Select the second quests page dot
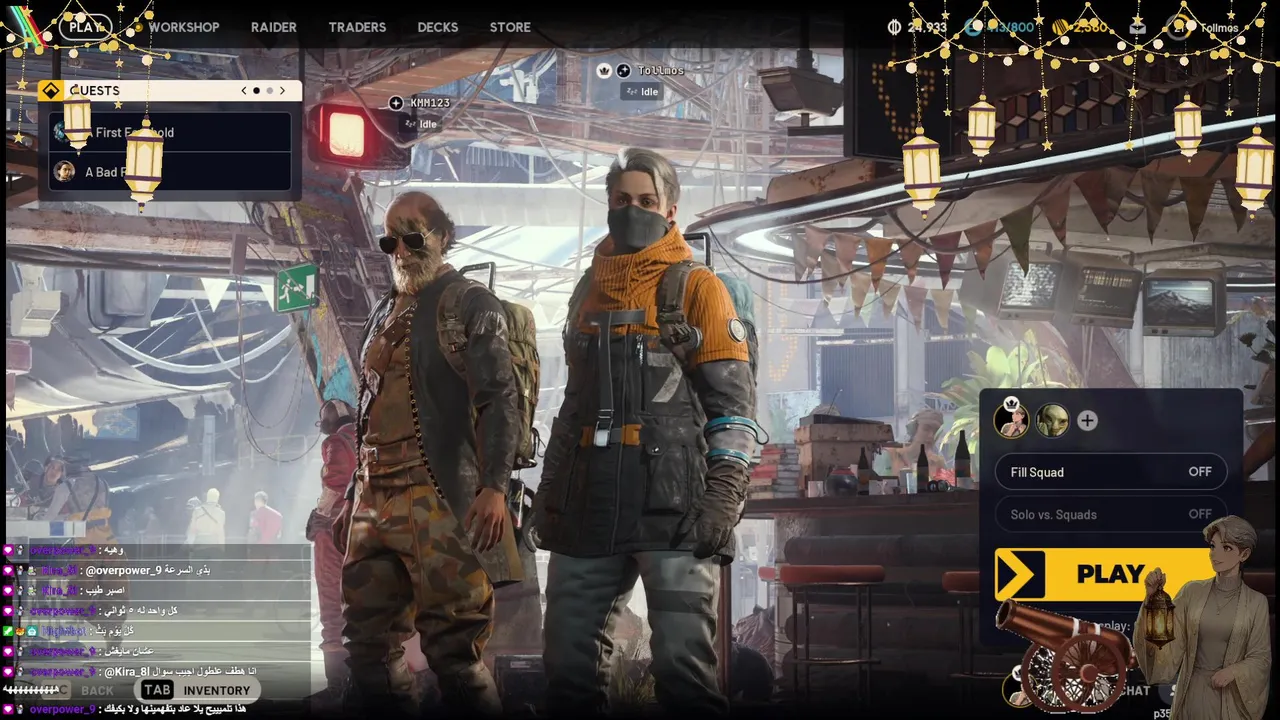The width and height of the screenshot is (1280, 720). (269, 90)
